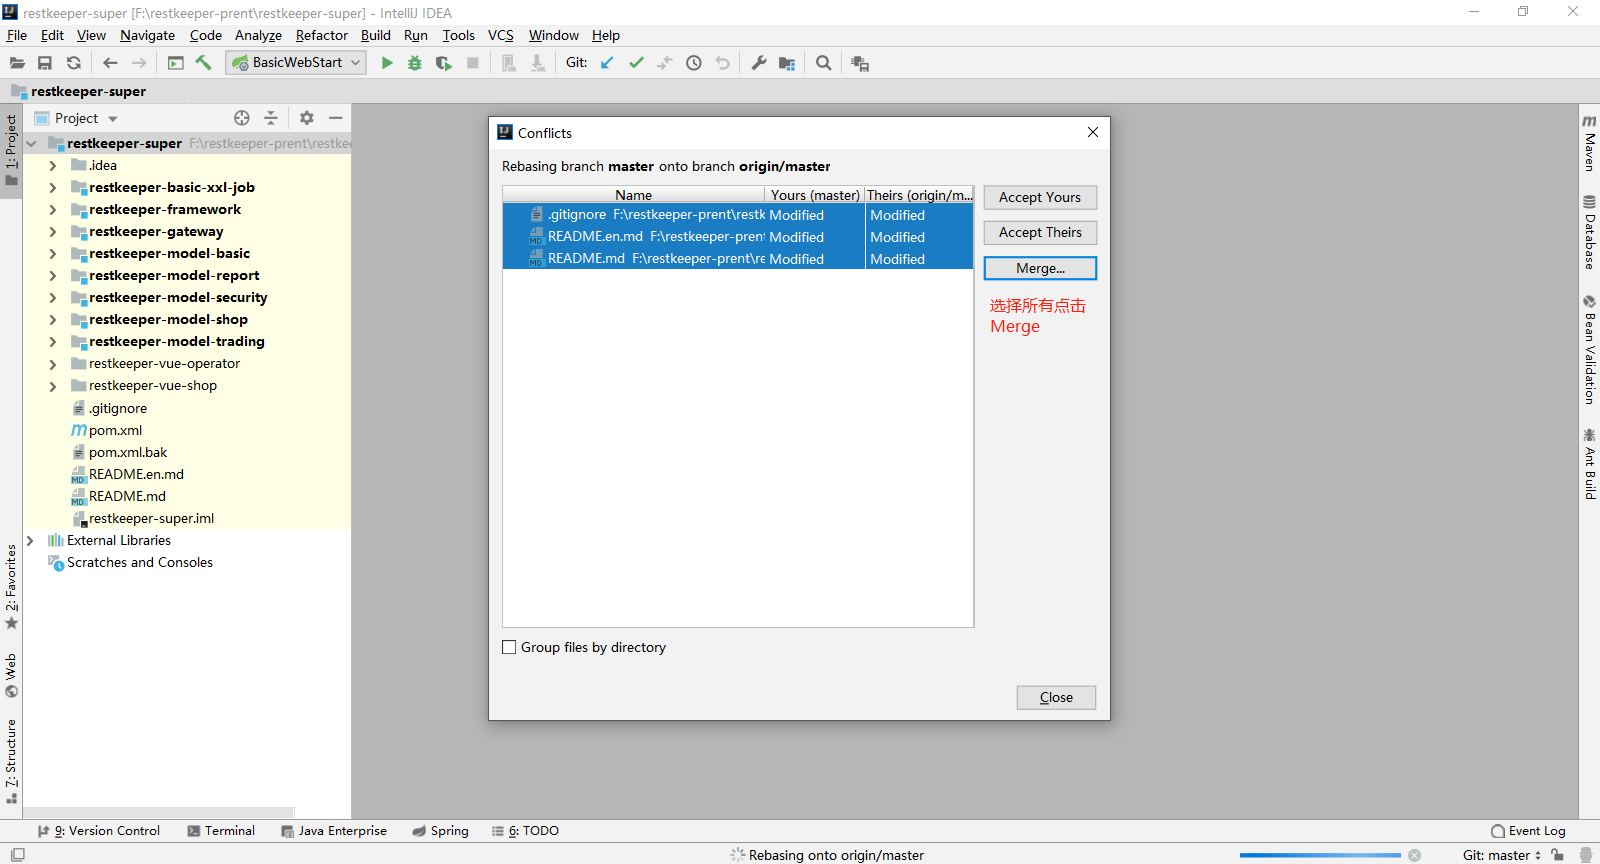Click the Close button in Conflicts dialog
Viewport: 1600px width, 864px height.
[x=1056, y=697]
